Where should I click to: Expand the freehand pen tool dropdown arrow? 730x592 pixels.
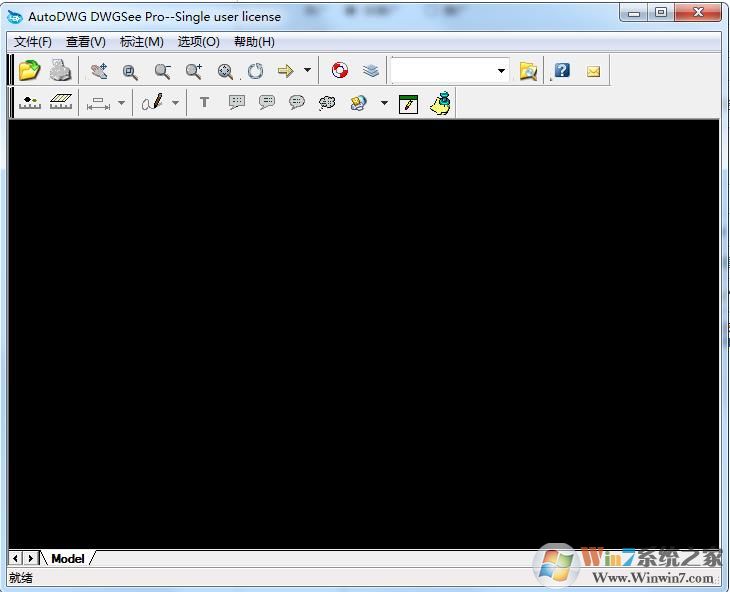[175, 103]
